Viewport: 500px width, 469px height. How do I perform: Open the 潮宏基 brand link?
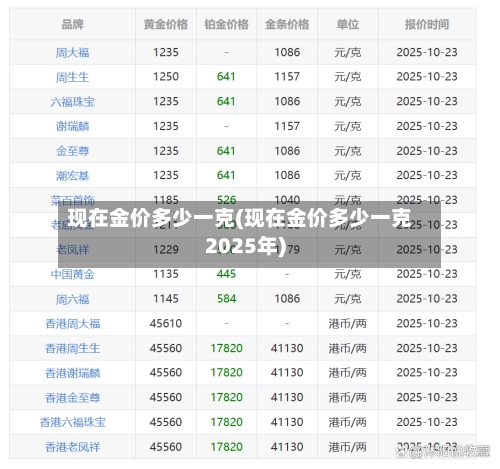pyautogui.click(x=72, y=175)
